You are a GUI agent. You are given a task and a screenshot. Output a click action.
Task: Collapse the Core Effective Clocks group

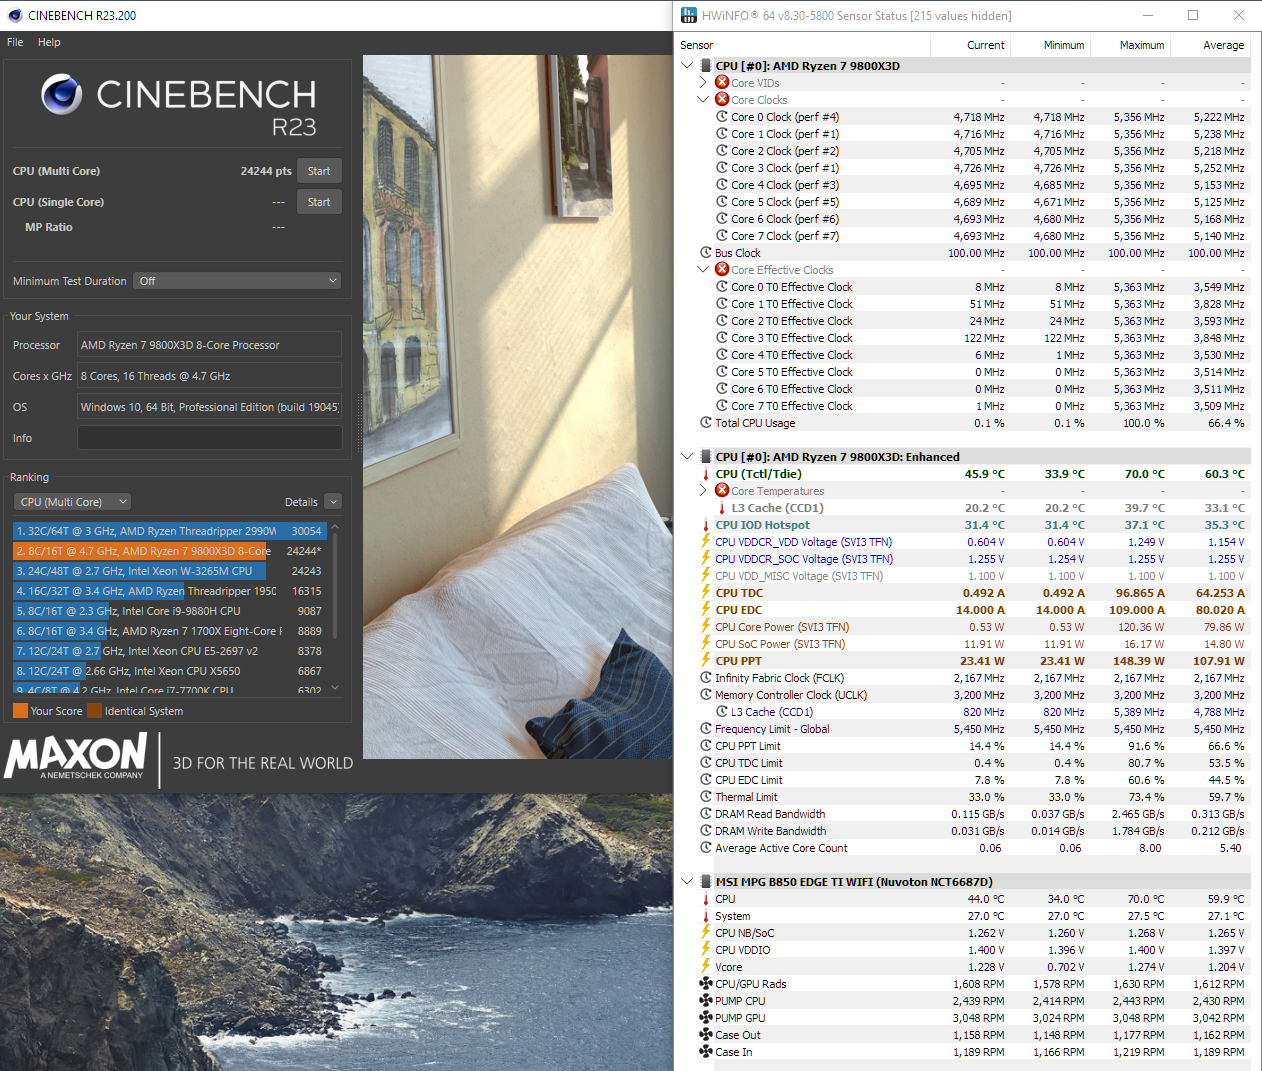(704, 270)
